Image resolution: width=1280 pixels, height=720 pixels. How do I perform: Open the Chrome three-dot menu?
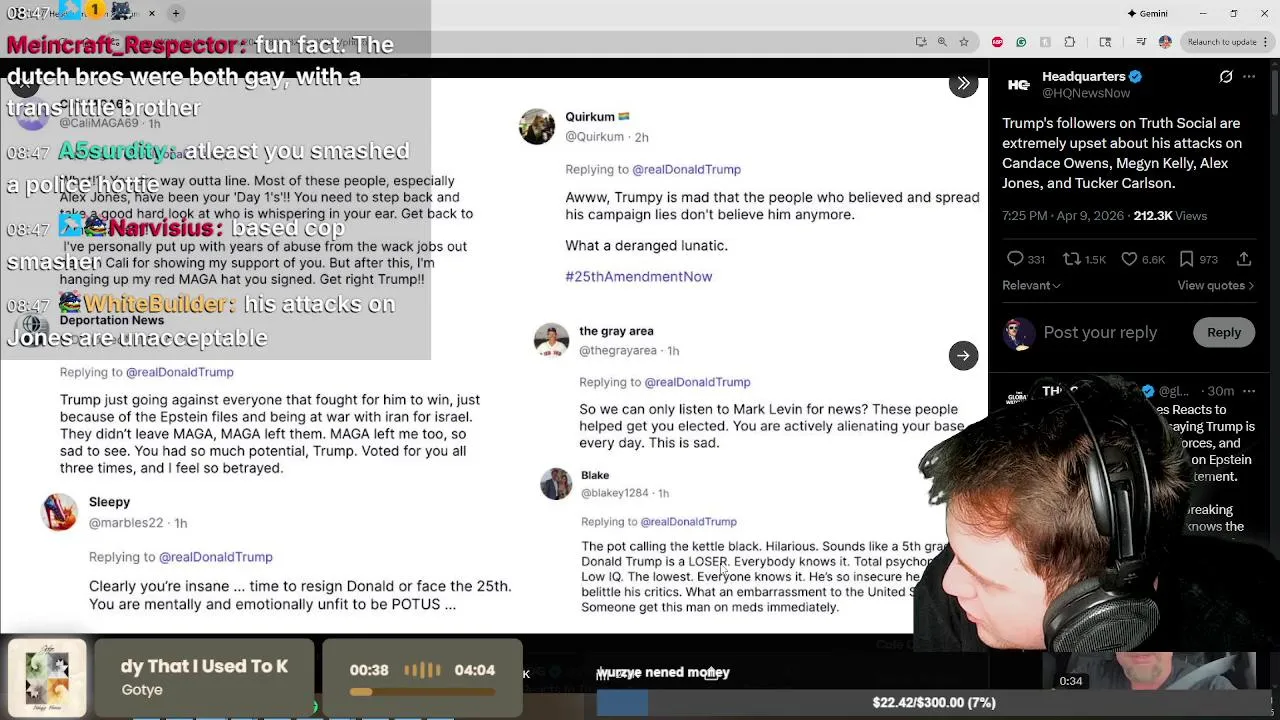coord(1267,42)
